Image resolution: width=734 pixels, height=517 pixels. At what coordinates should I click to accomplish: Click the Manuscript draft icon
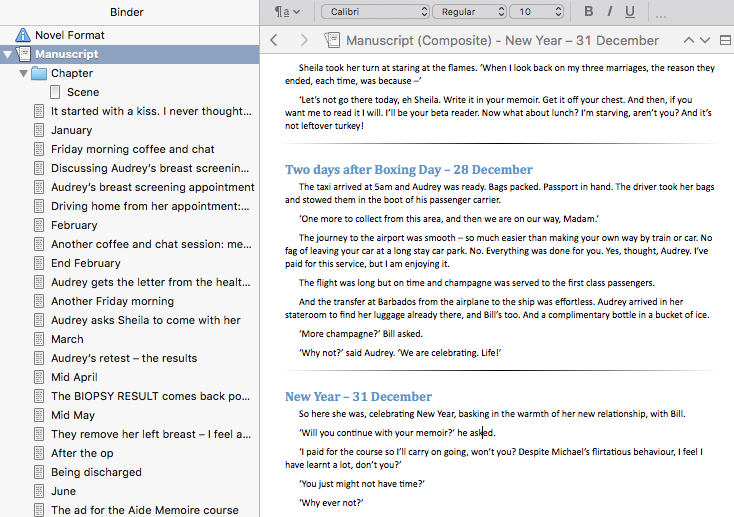pos(24,54)
